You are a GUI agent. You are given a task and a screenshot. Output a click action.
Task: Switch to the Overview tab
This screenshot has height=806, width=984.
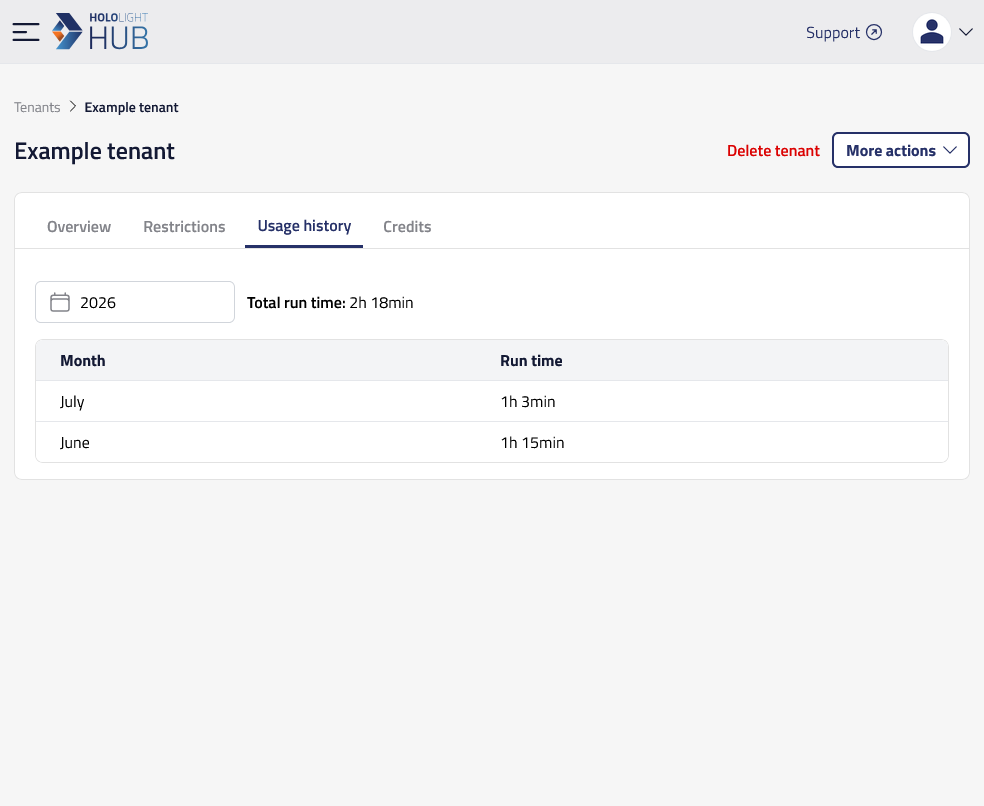tap(79, 227)
